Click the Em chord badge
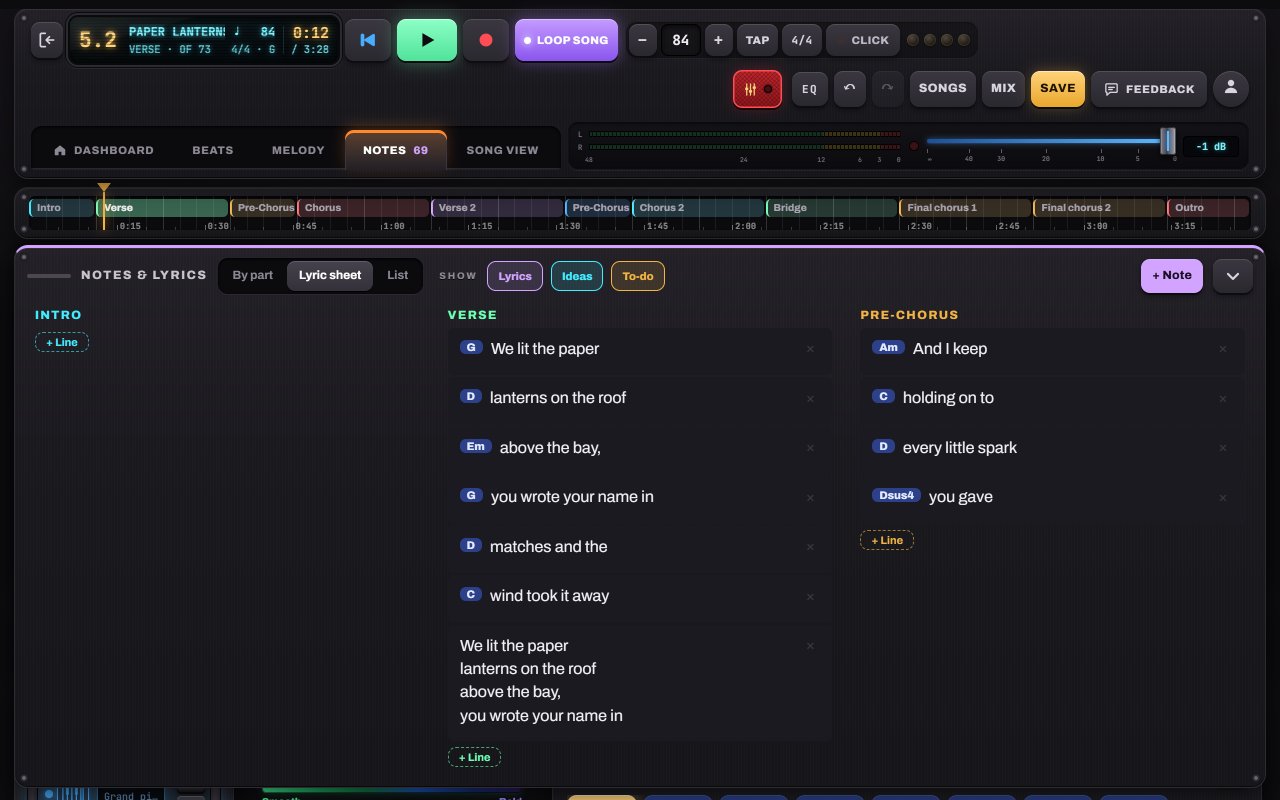 click(x=475, y=446)
